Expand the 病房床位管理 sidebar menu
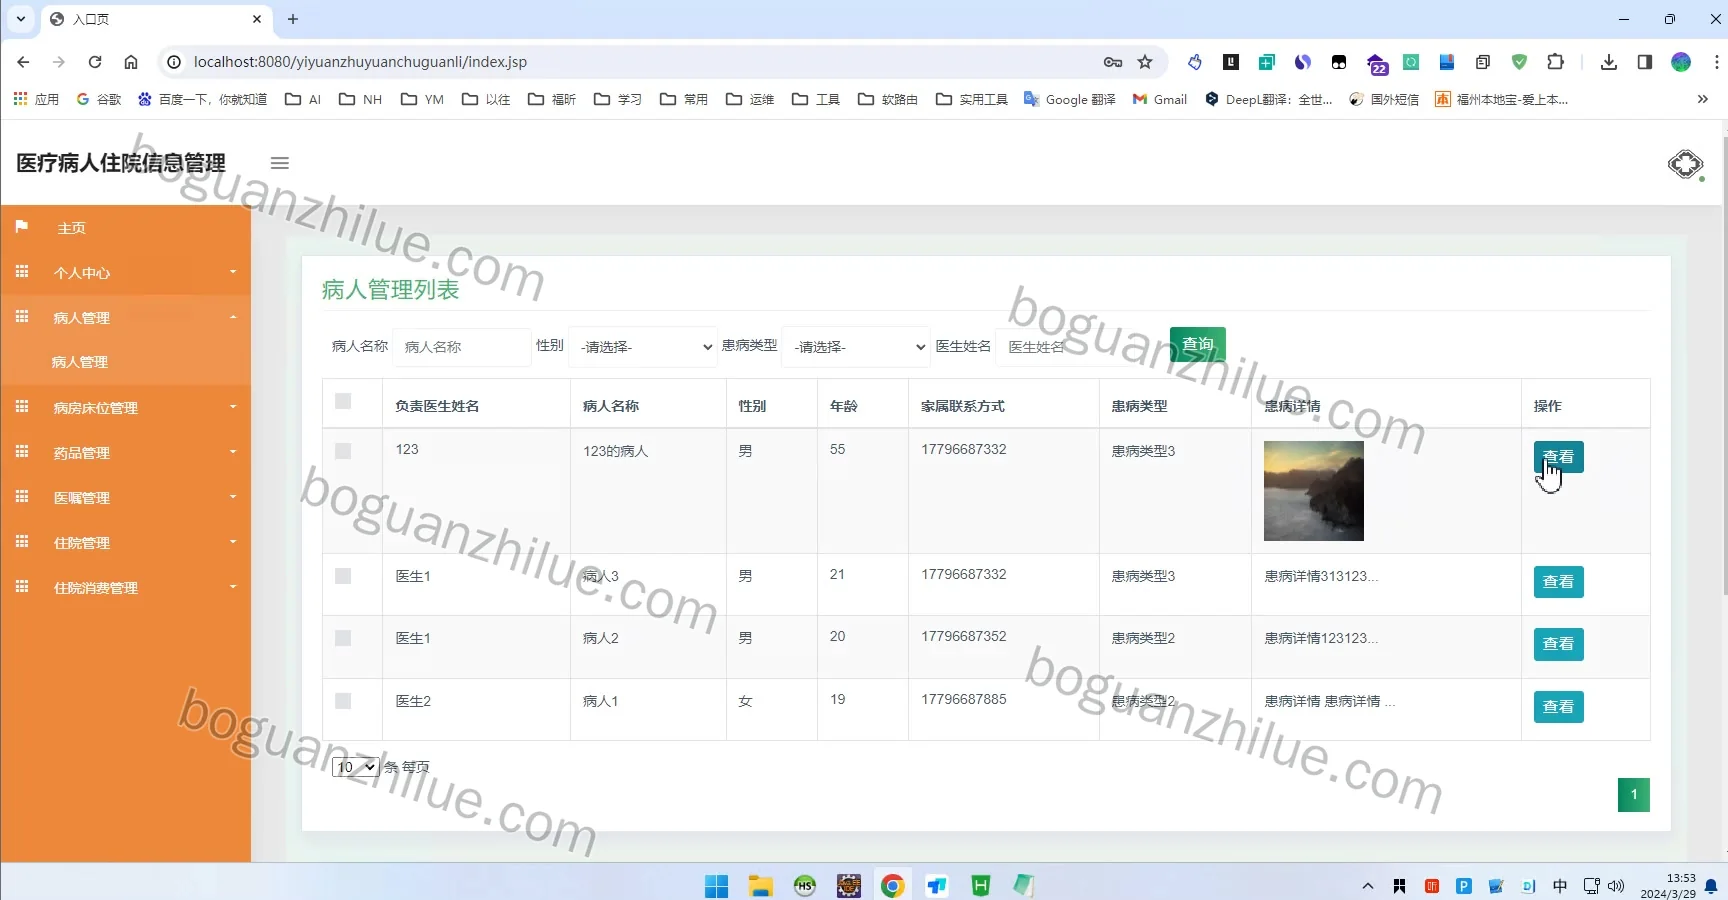Image resolution: width=1728 pixels, height=900 pixels. tap(126, 407)
